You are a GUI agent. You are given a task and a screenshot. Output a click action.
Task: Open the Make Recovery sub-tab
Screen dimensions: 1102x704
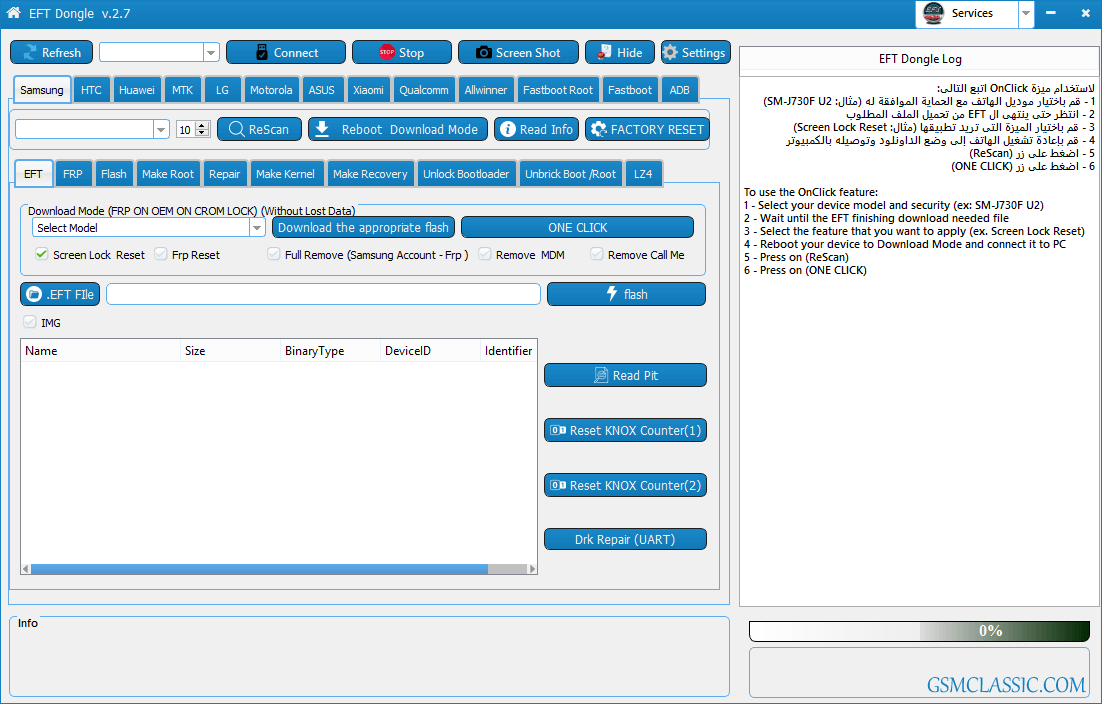(x=370, y=174)
